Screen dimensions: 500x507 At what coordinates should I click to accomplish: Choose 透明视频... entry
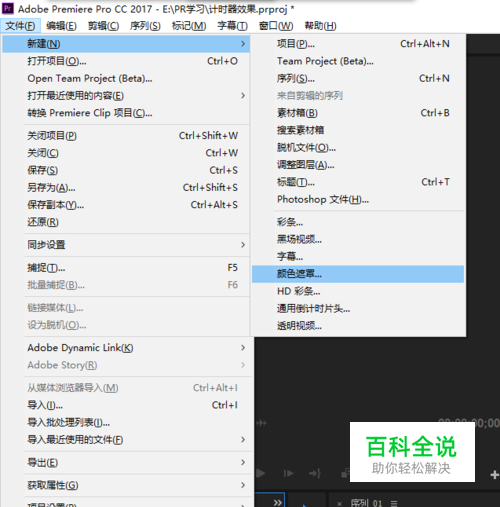(x=358, y=326)
